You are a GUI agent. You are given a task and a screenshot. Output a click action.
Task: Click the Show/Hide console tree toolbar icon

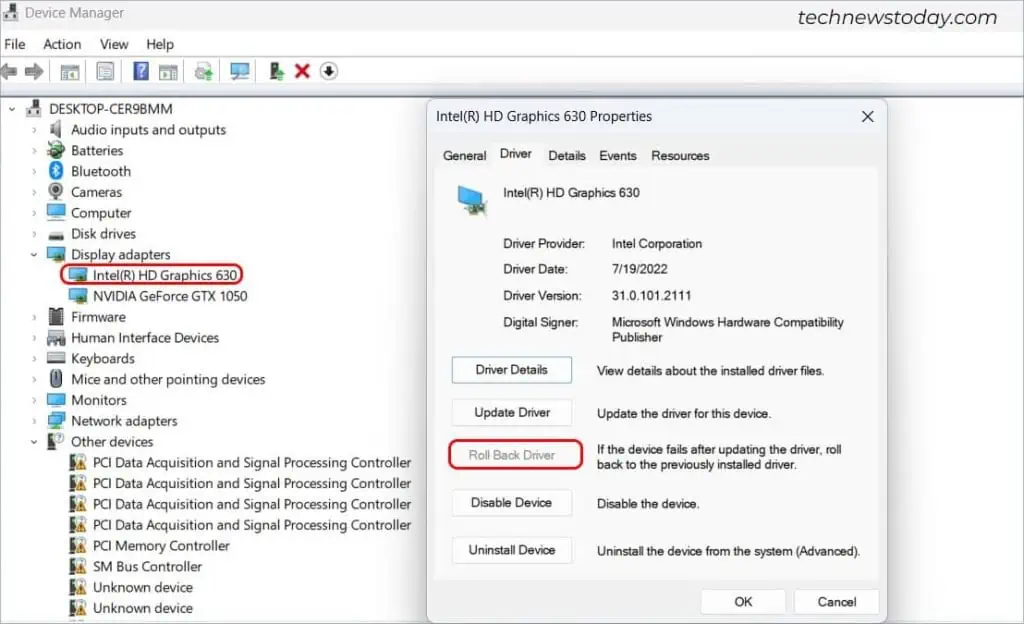(70, 71)
